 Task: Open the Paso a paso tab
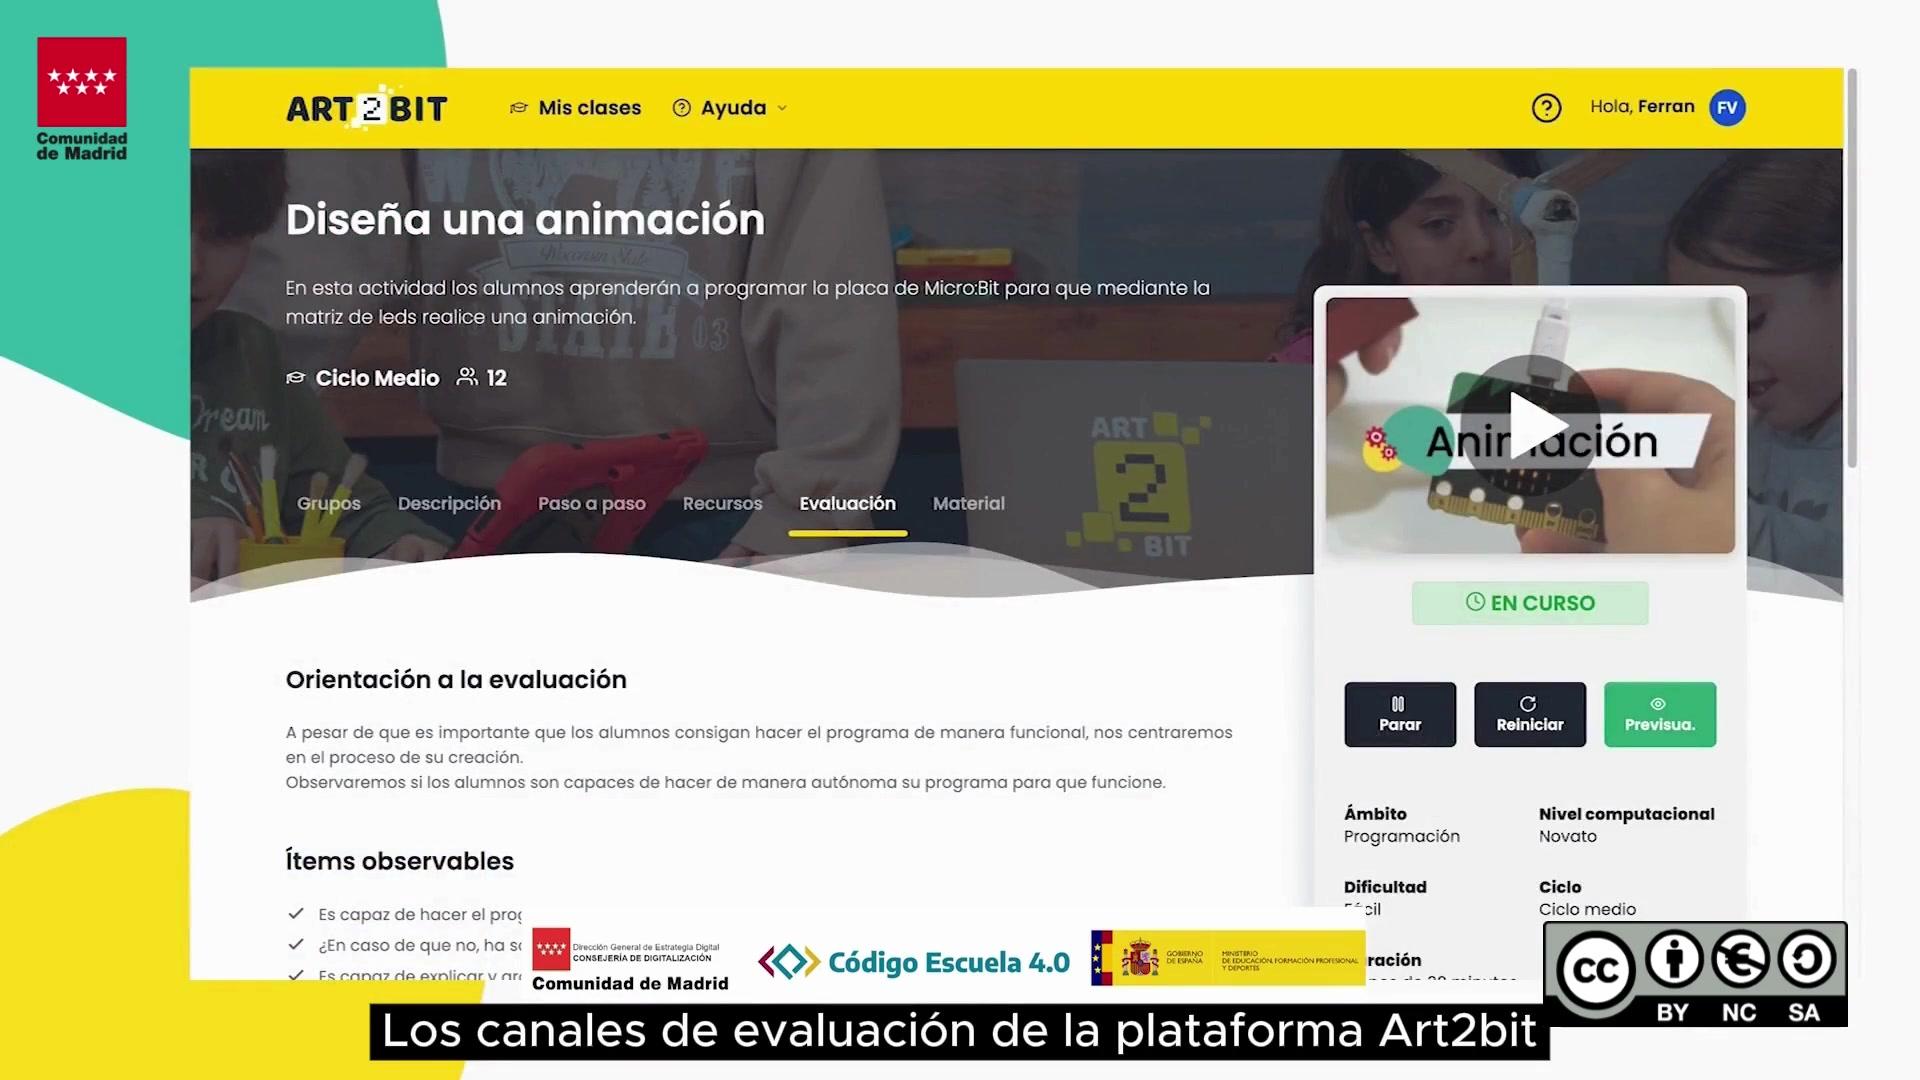point(591,504)
